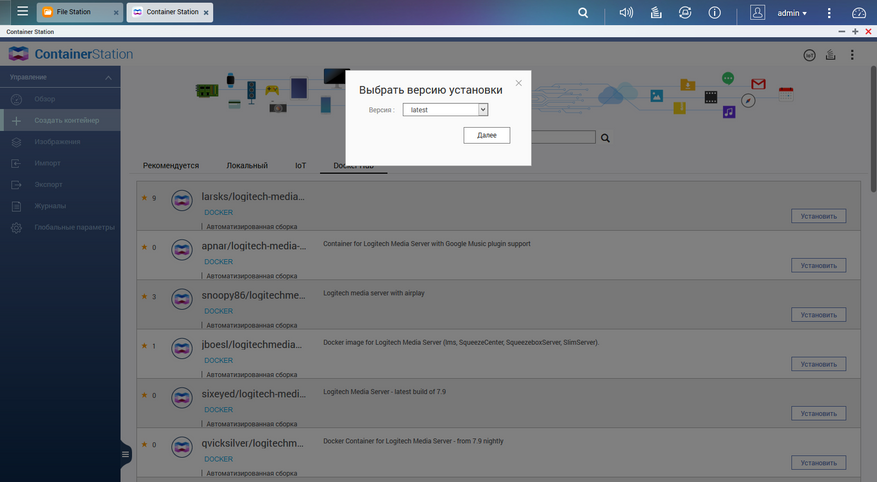Click the qvicksilver/logitechm container icon
The width and height of the screenshot is (877, 482).
(182, 447)
